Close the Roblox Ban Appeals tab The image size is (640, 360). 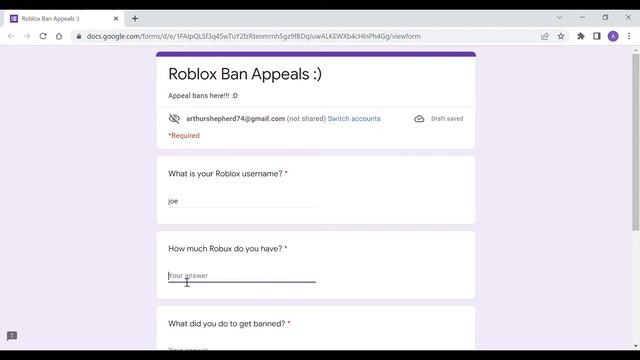click(x=116, y=18)
